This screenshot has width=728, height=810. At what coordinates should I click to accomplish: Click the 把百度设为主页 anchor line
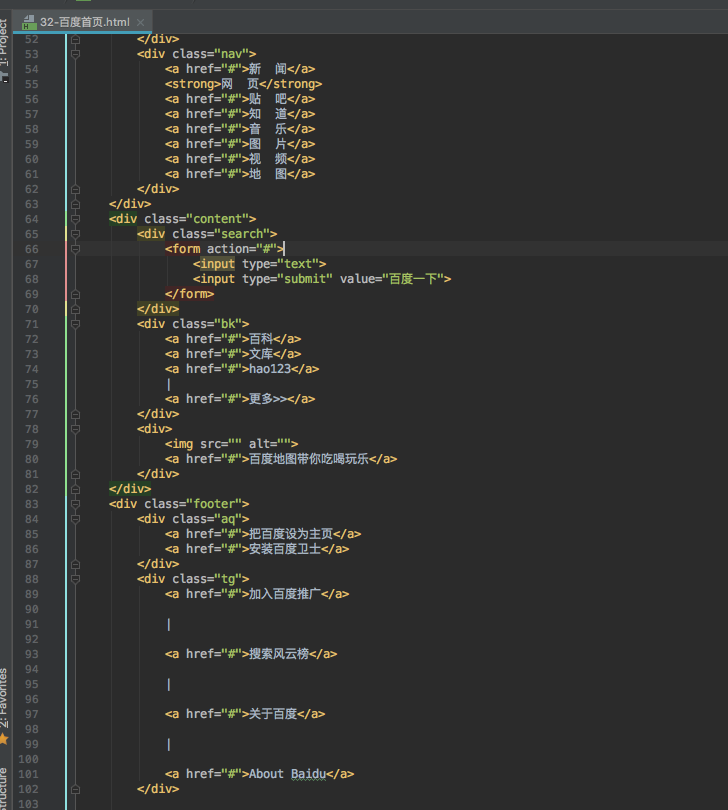tap(263, 534)
